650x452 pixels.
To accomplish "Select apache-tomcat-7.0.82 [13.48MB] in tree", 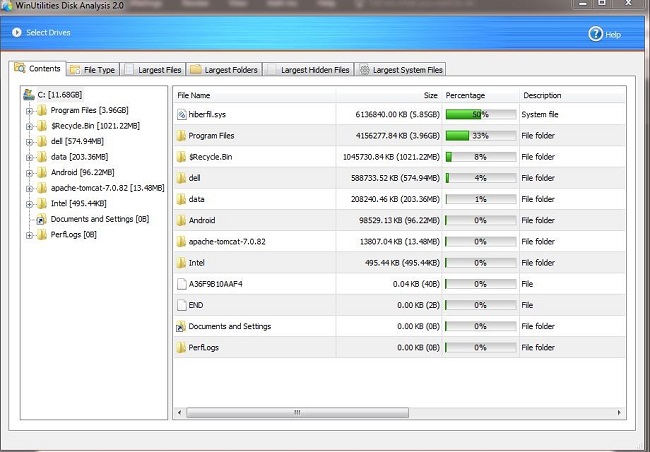I will pos(107,188).
